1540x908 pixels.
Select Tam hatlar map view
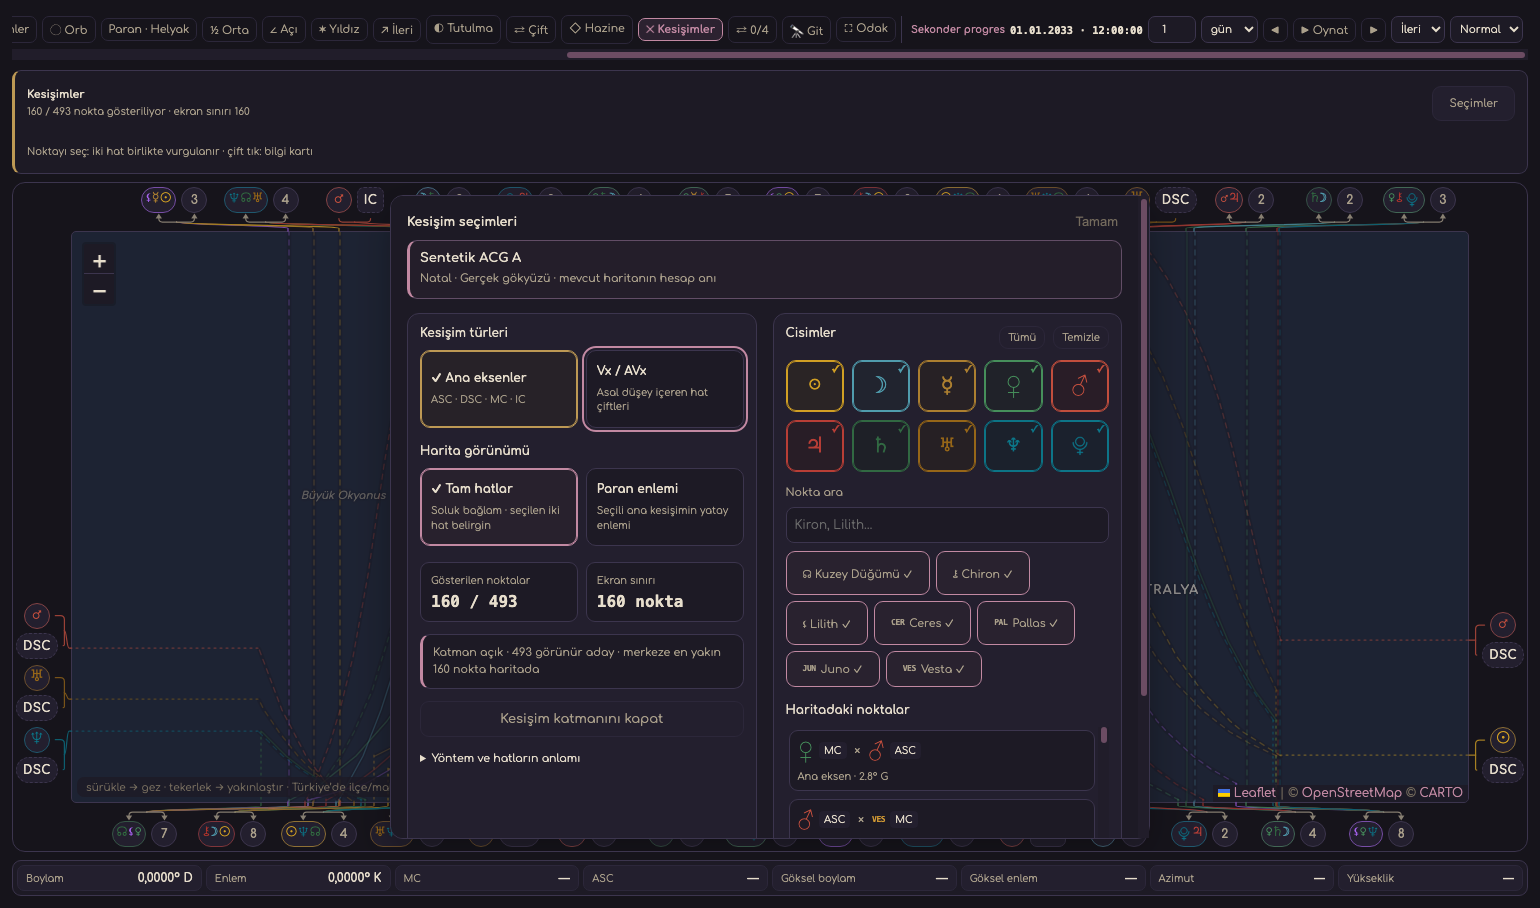[x=499, y=507]
